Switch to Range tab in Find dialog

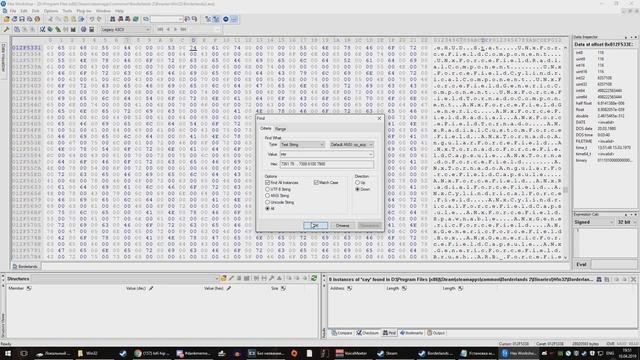(280, 129)
